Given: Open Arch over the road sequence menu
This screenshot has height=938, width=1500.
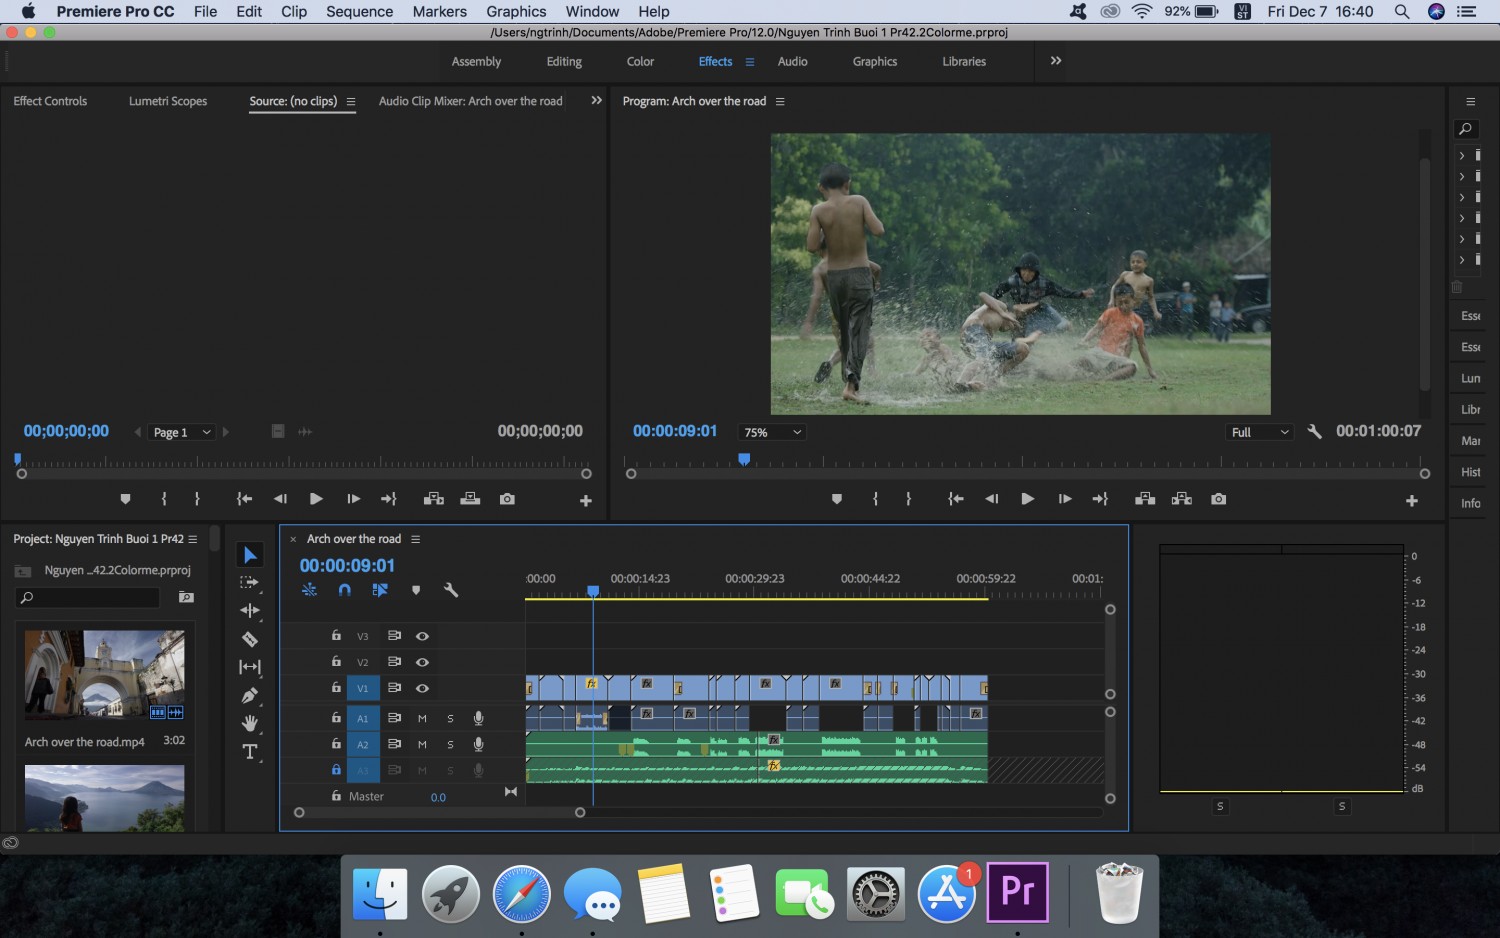Looking at the screenshot, I should 416,539.
